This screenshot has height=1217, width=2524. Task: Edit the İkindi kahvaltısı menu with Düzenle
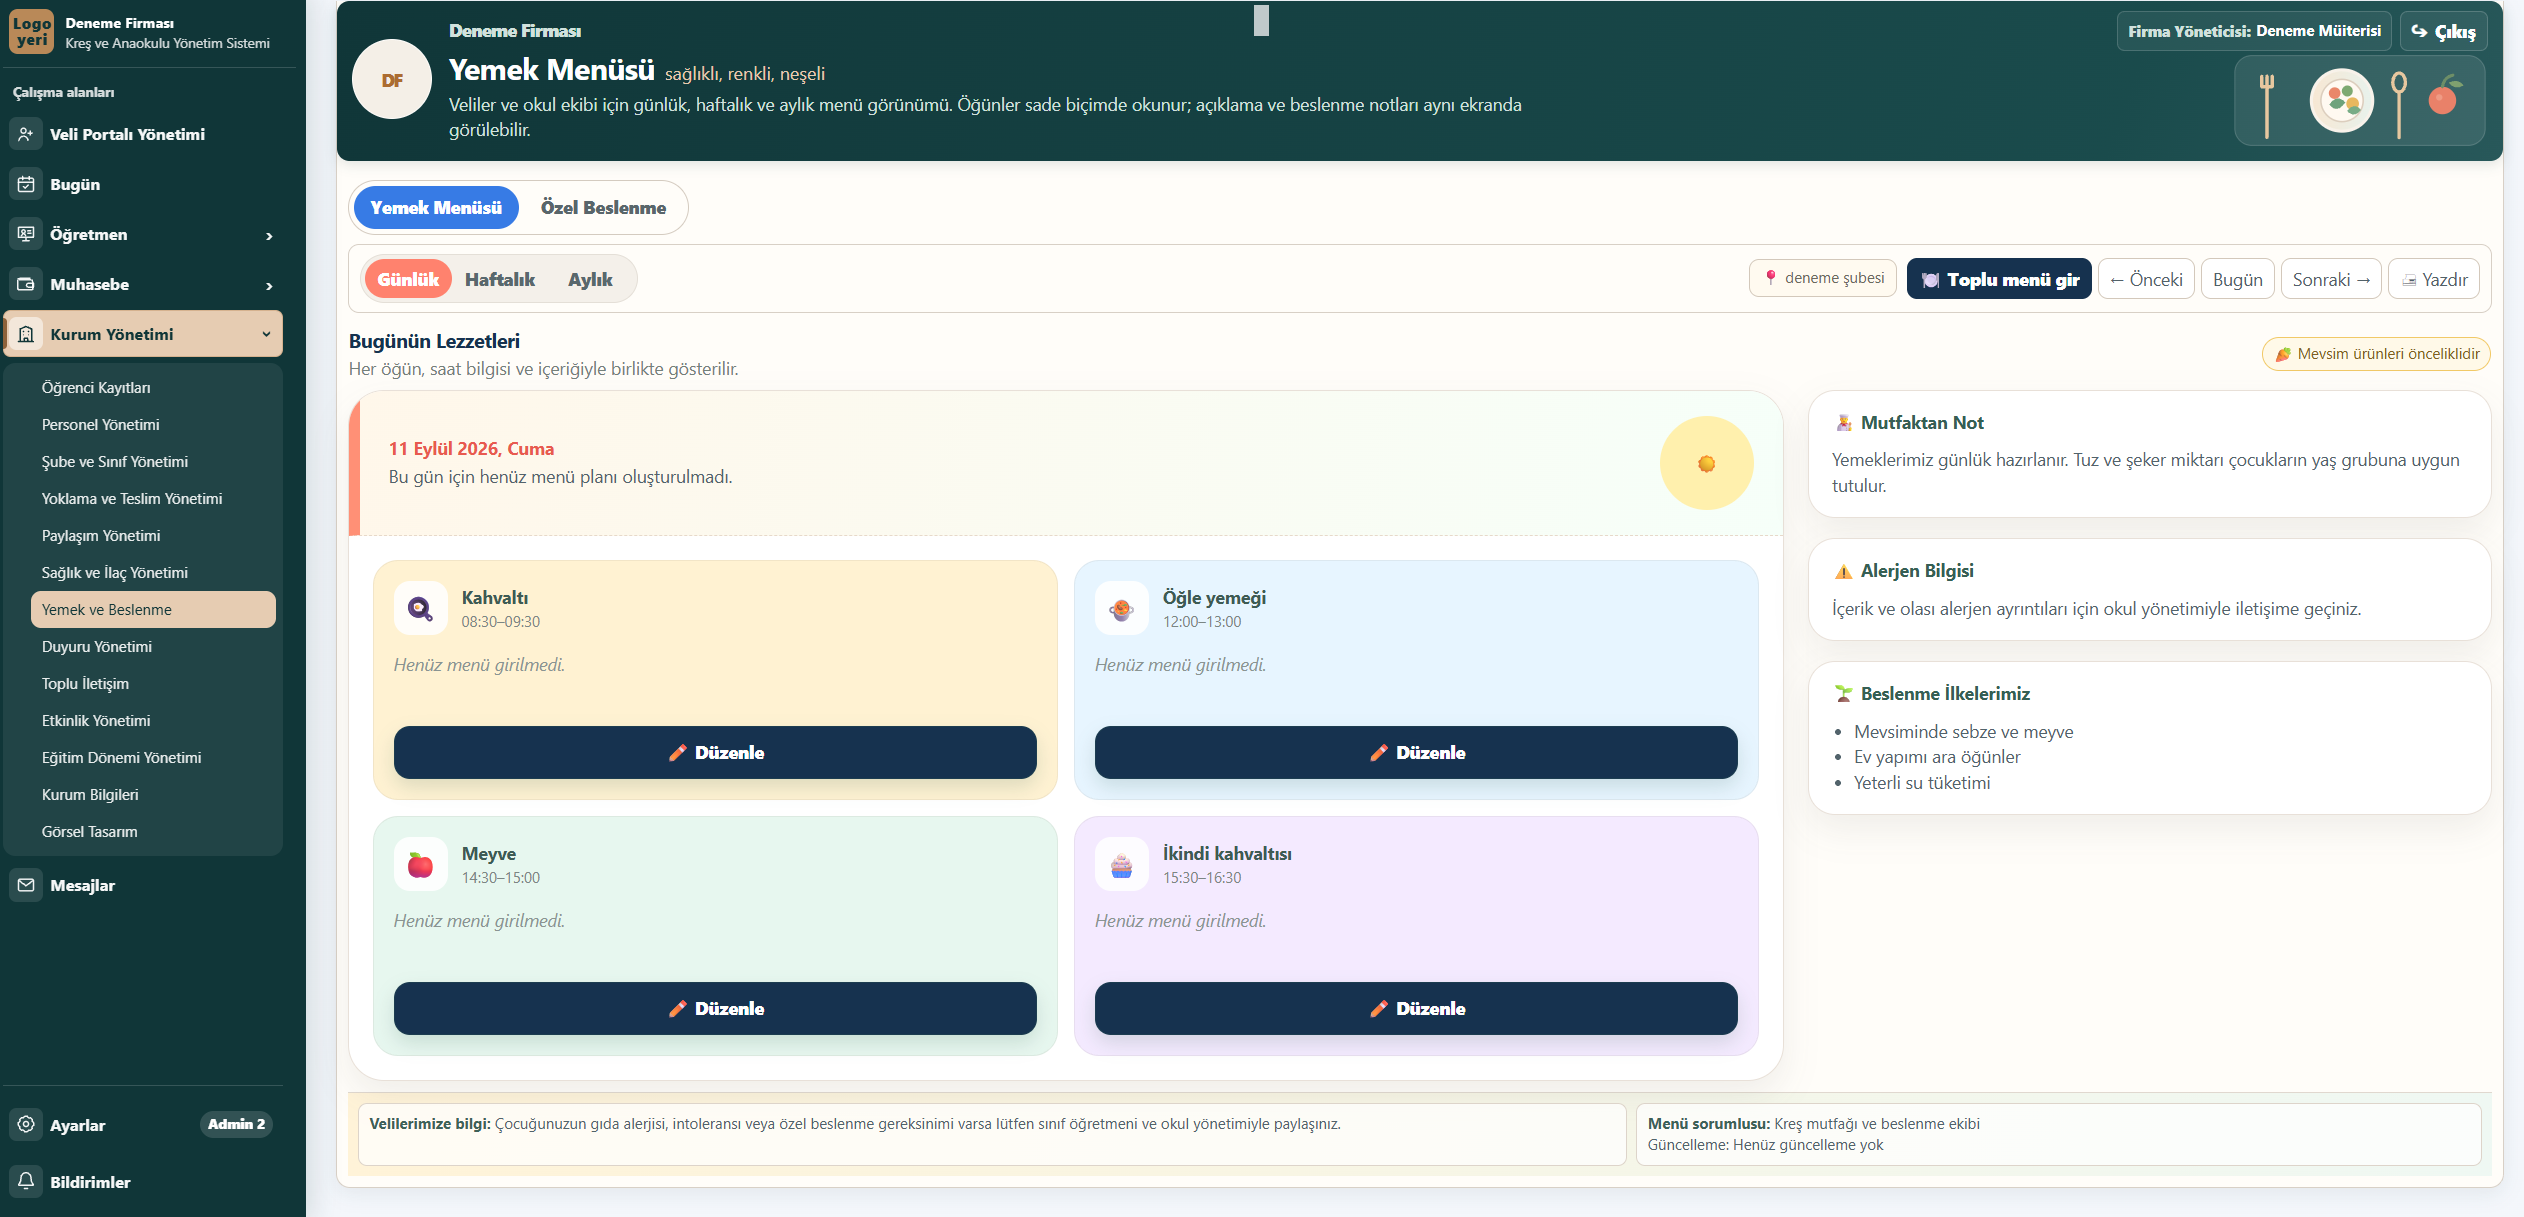tap(1416, 1008)
